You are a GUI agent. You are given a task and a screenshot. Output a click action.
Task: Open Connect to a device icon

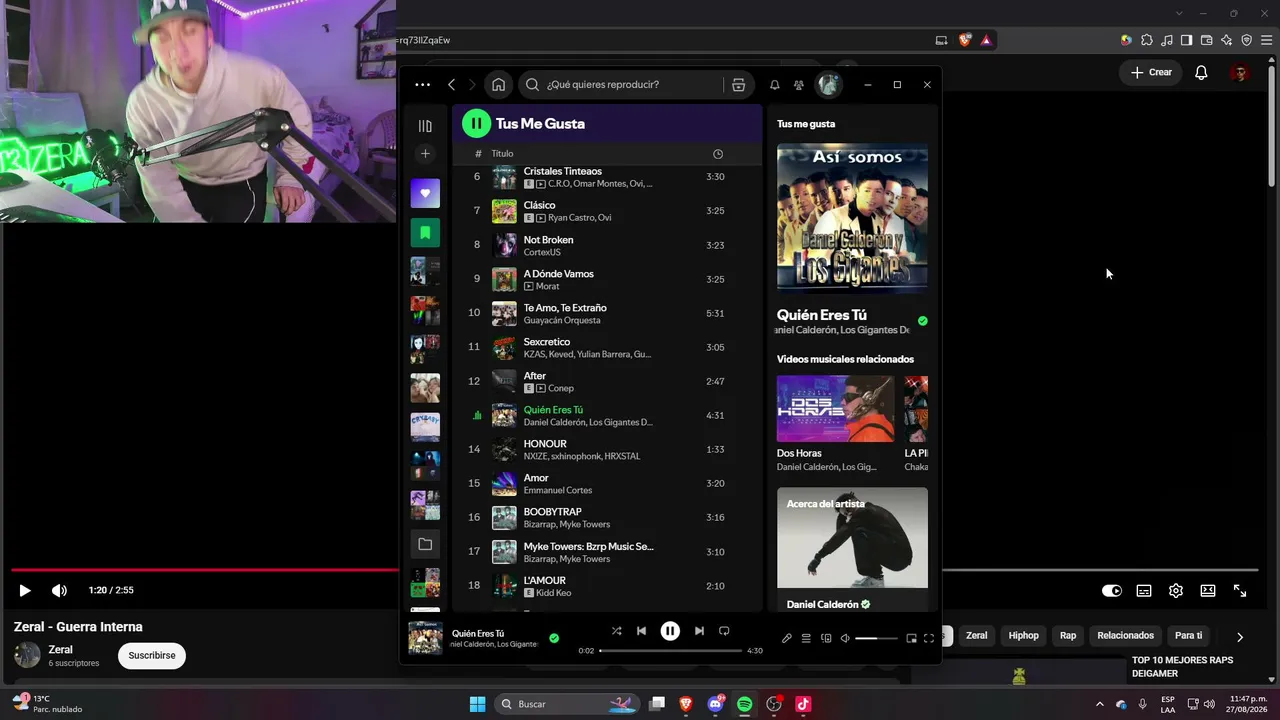coord(826,638)
